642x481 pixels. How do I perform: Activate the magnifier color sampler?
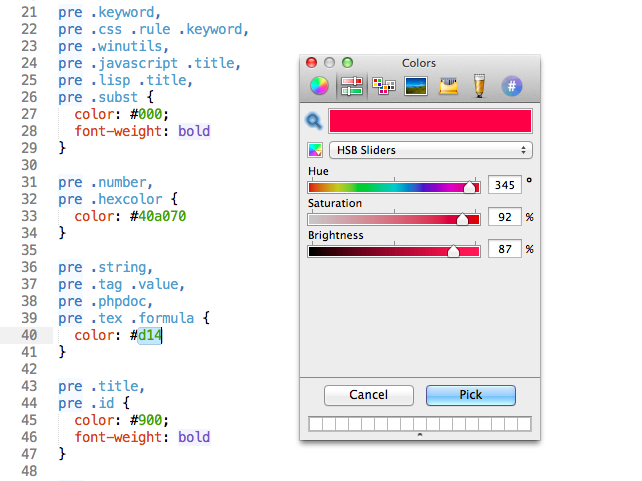coord(314,121)
